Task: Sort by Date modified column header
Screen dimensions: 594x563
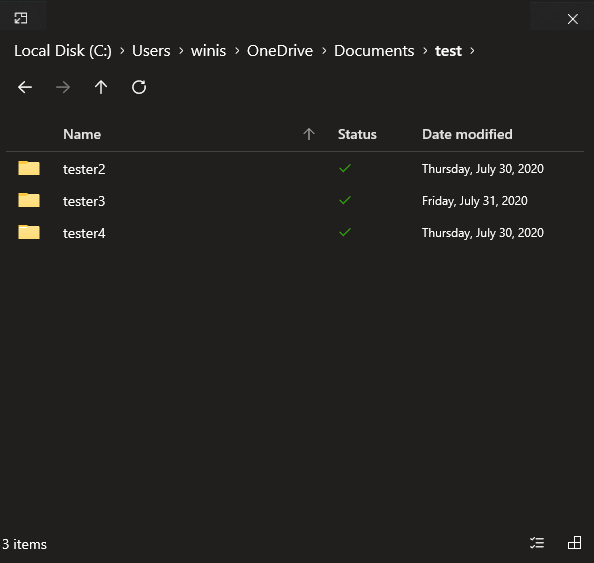Action: [467, 134]
